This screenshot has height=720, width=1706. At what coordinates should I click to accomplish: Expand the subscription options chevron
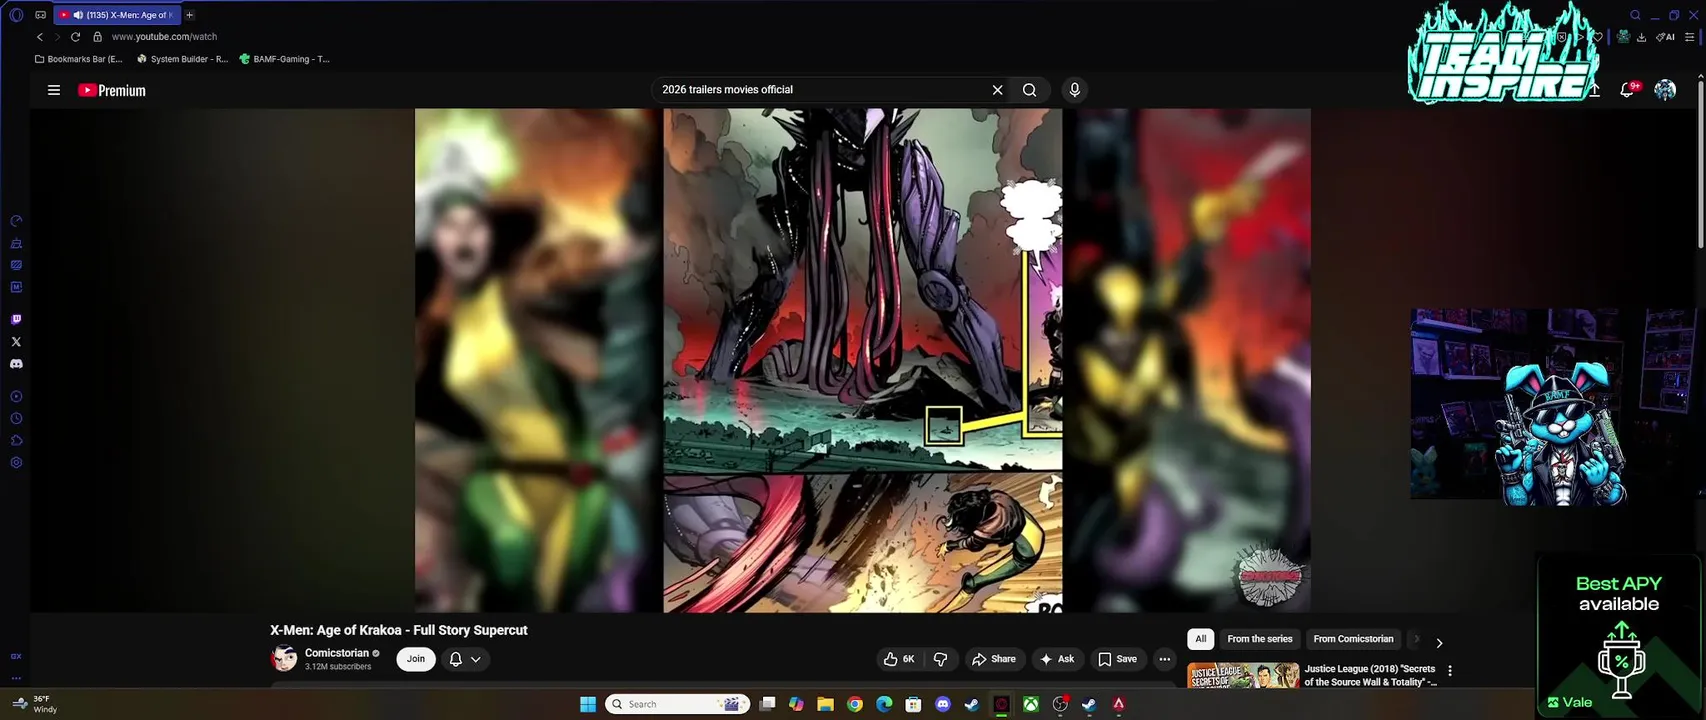476,659
